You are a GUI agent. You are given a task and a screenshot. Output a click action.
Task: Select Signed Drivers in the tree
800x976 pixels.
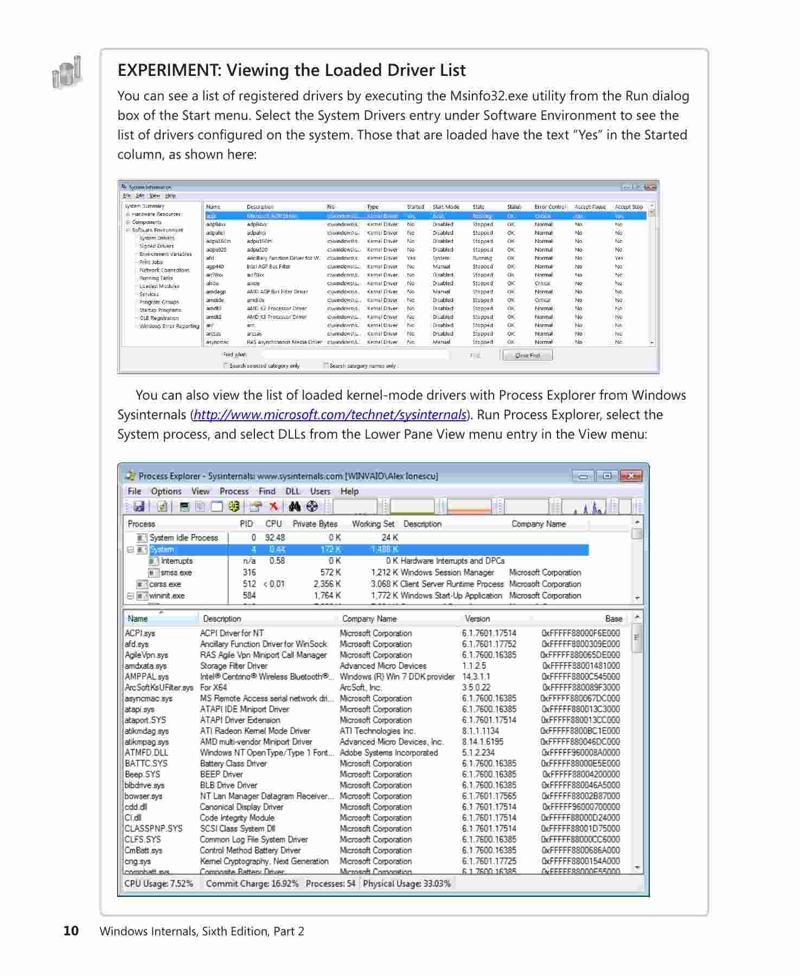coord(157,246)
